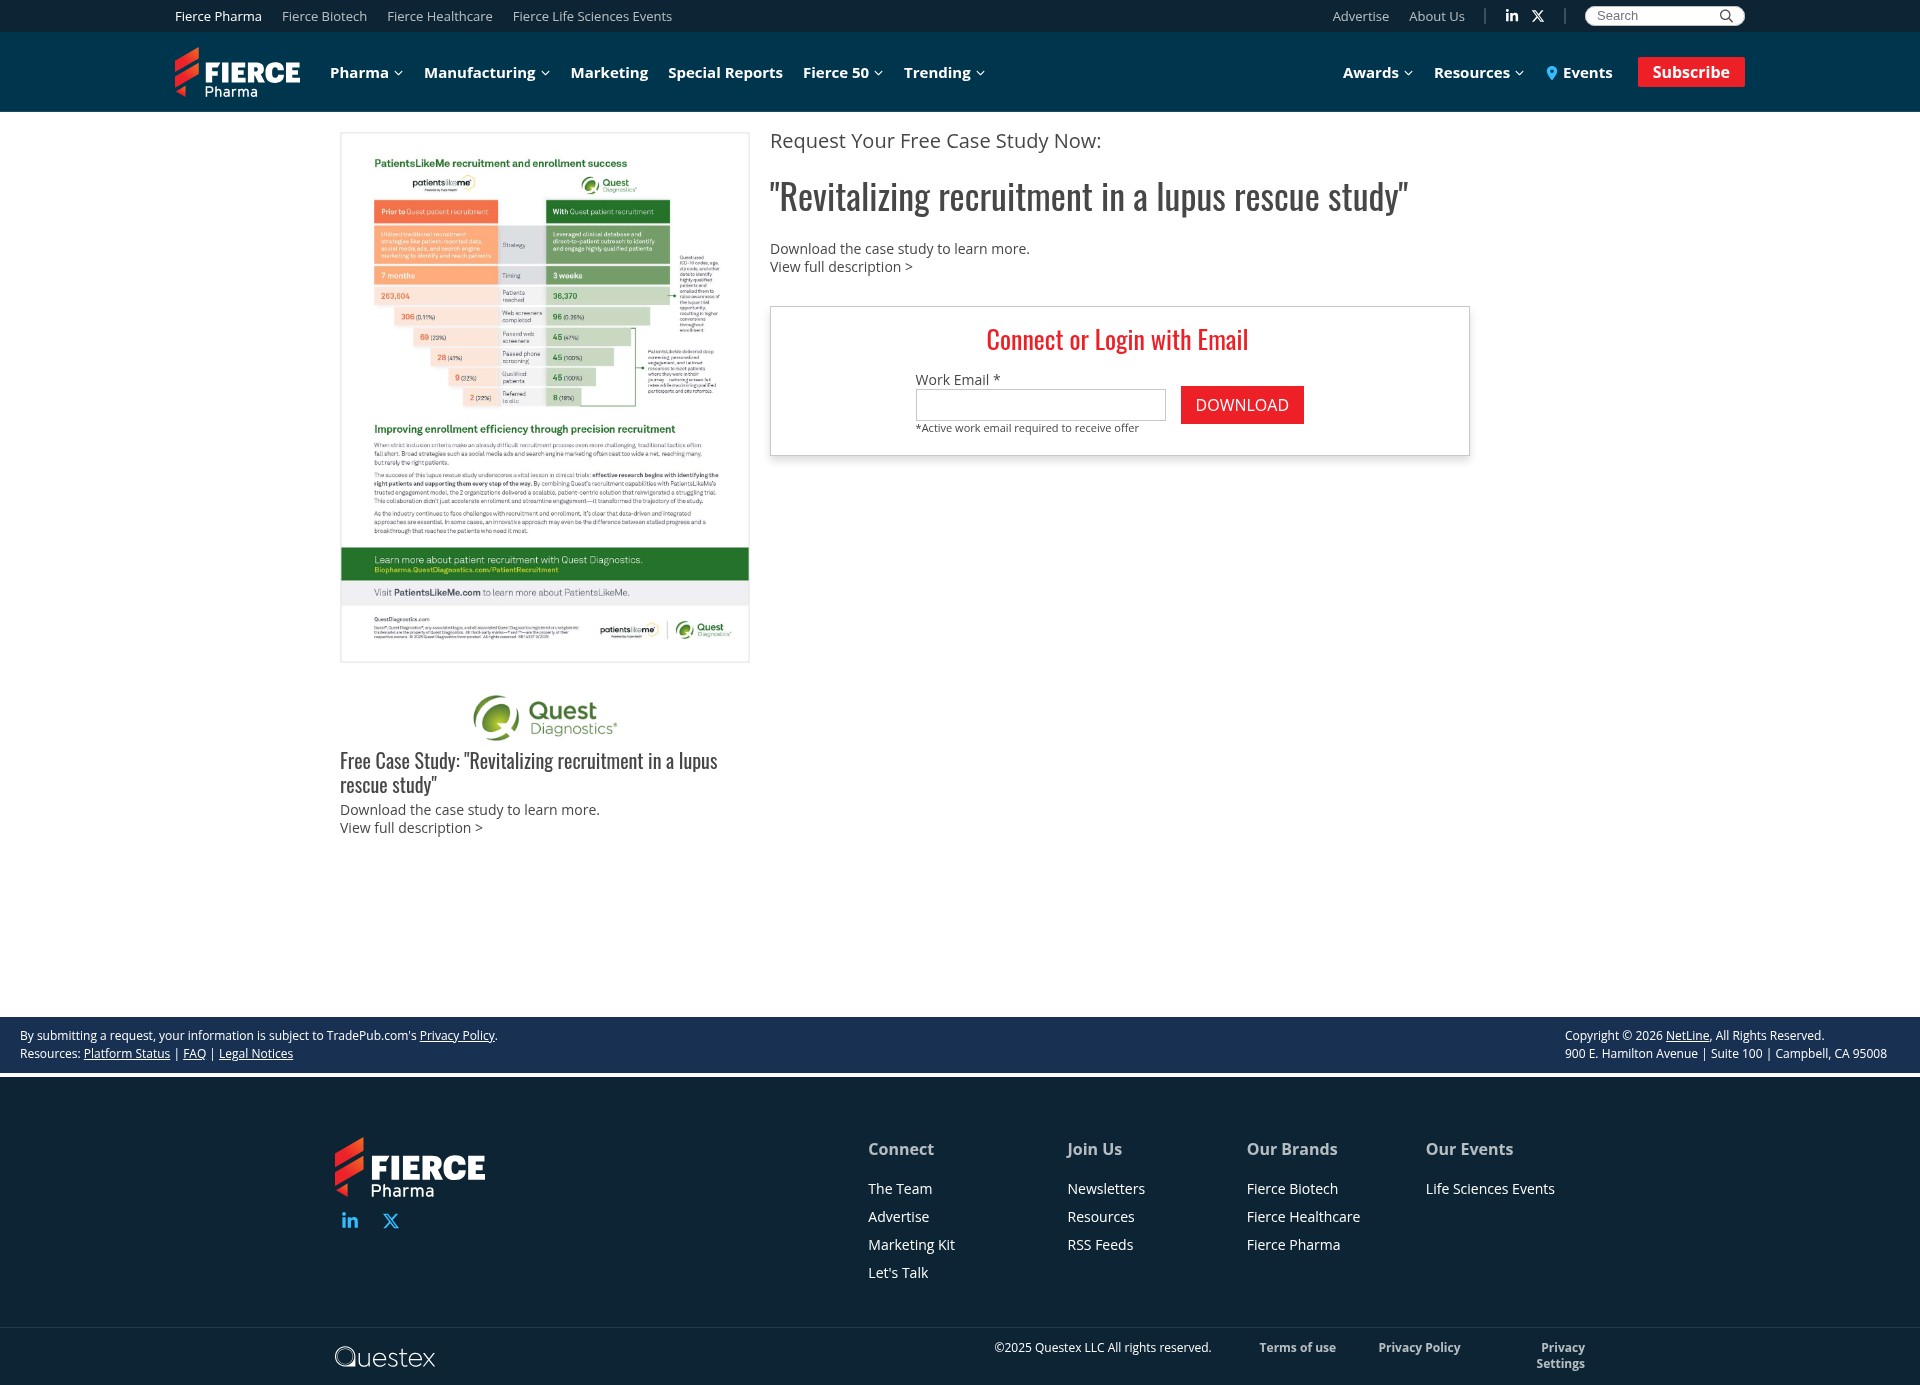The width and height of the screenshot is (1920, 1385).
Task: Open the Special Reports menu item
Action: [x=725, y=73]
